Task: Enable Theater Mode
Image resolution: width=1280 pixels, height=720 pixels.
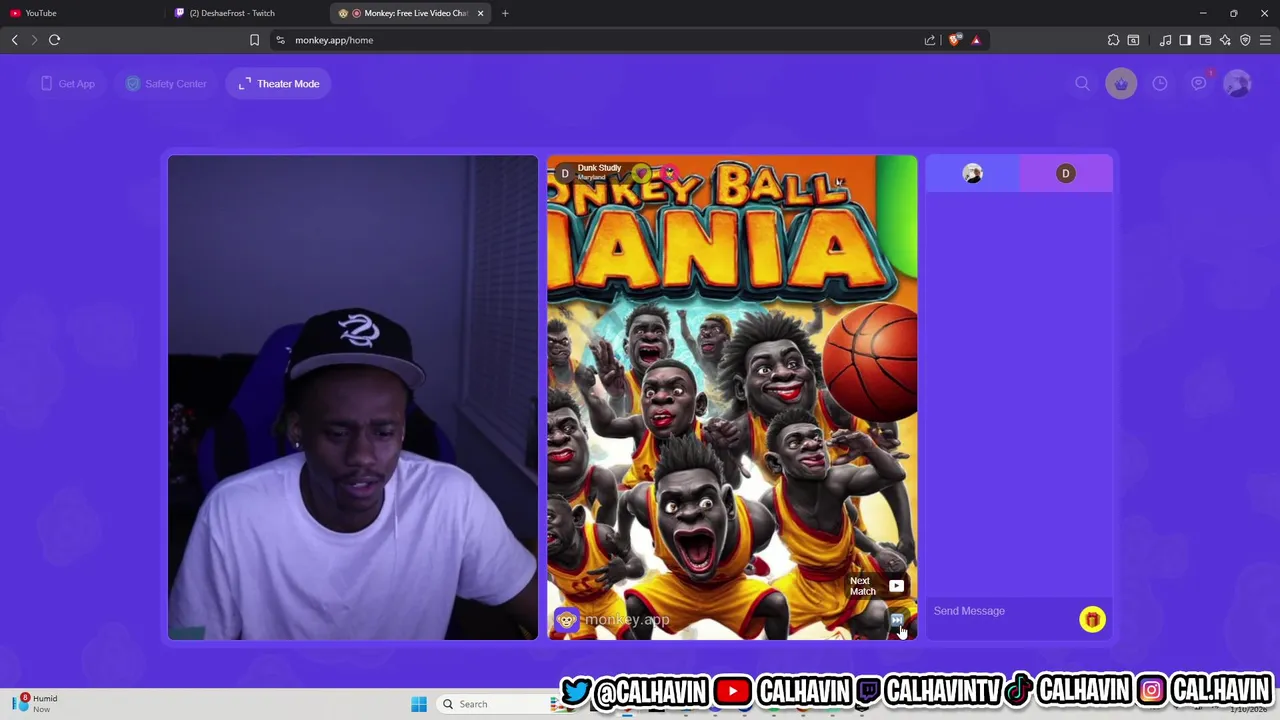Action: (279, 84)
